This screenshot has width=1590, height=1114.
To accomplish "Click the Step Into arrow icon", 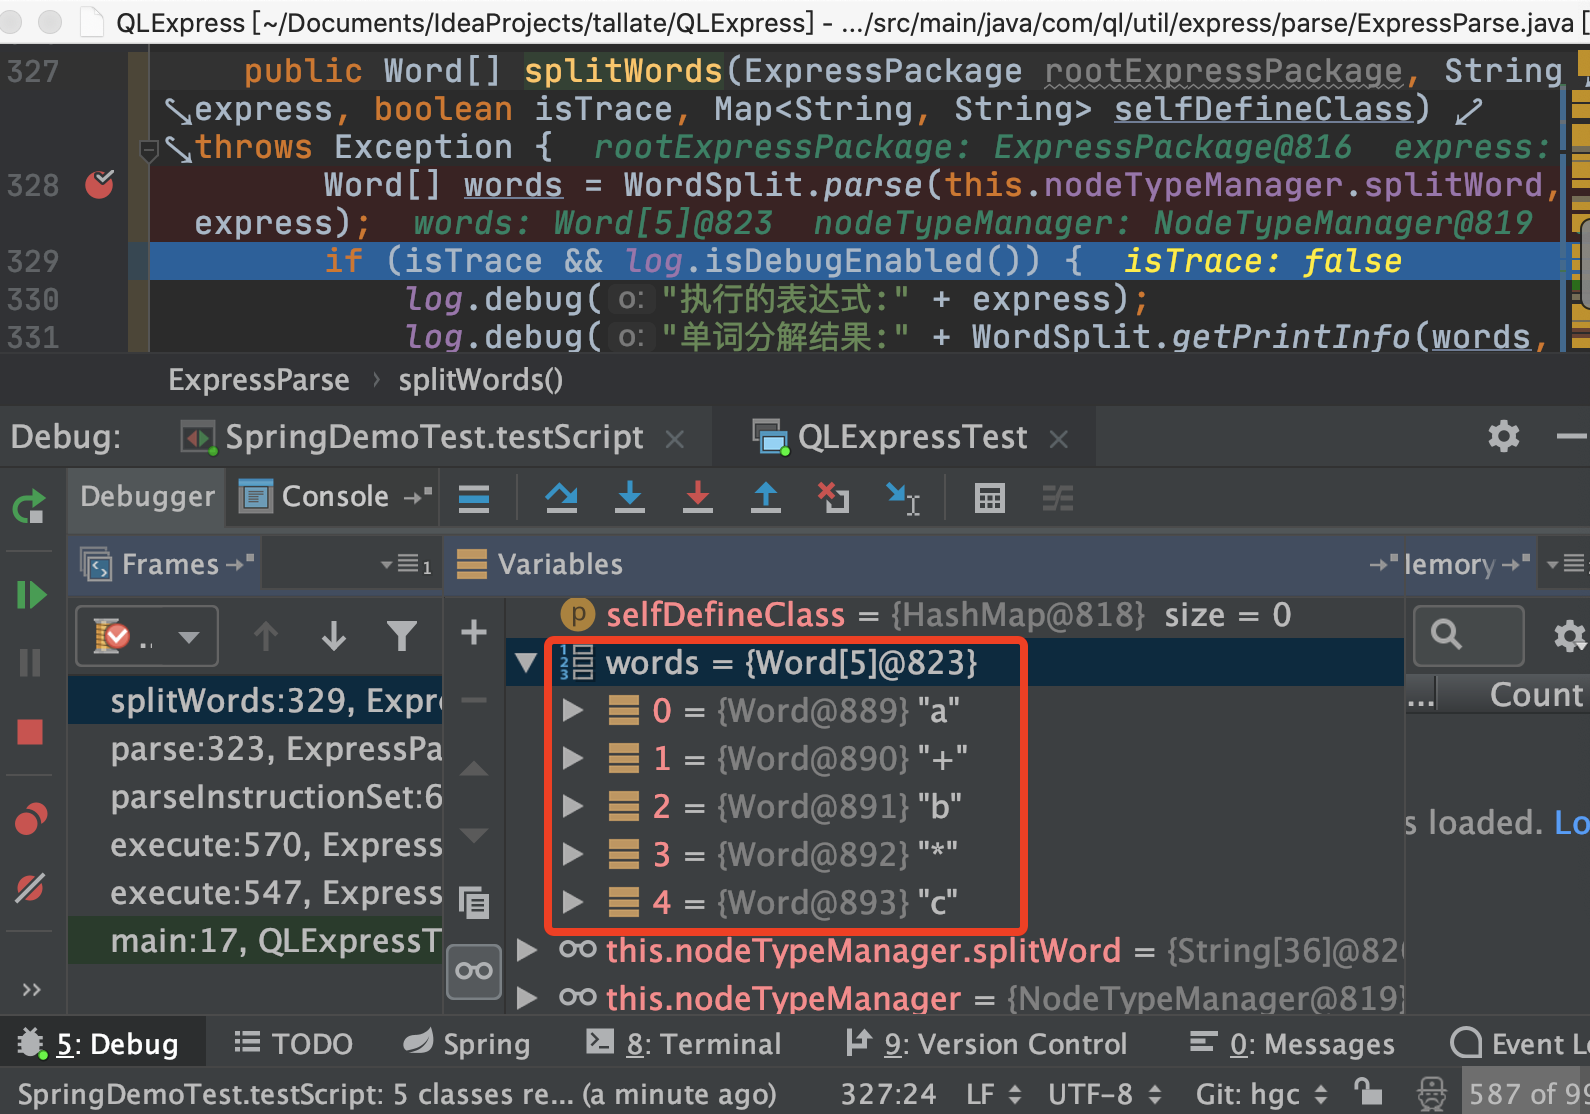I will pos(629,497).
